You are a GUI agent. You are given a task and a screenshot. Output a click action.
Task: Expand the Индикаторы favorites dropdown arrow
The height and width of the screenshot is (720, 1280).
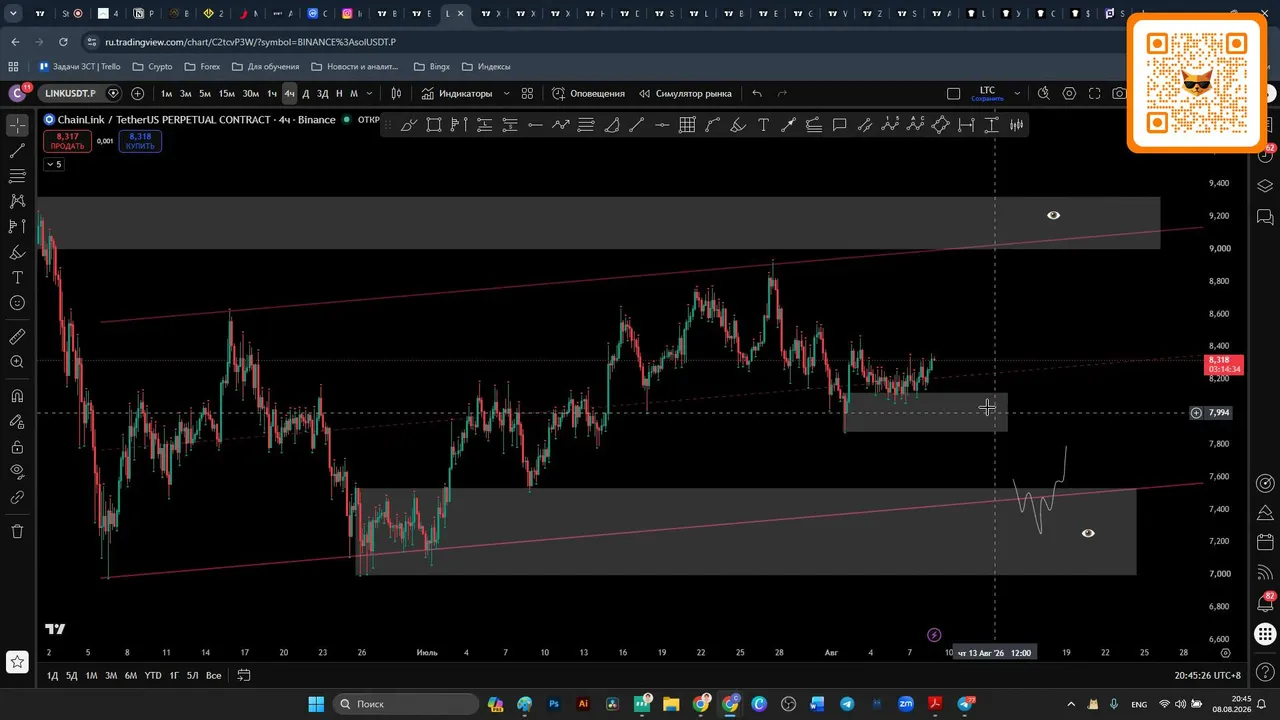pos(506,93)
